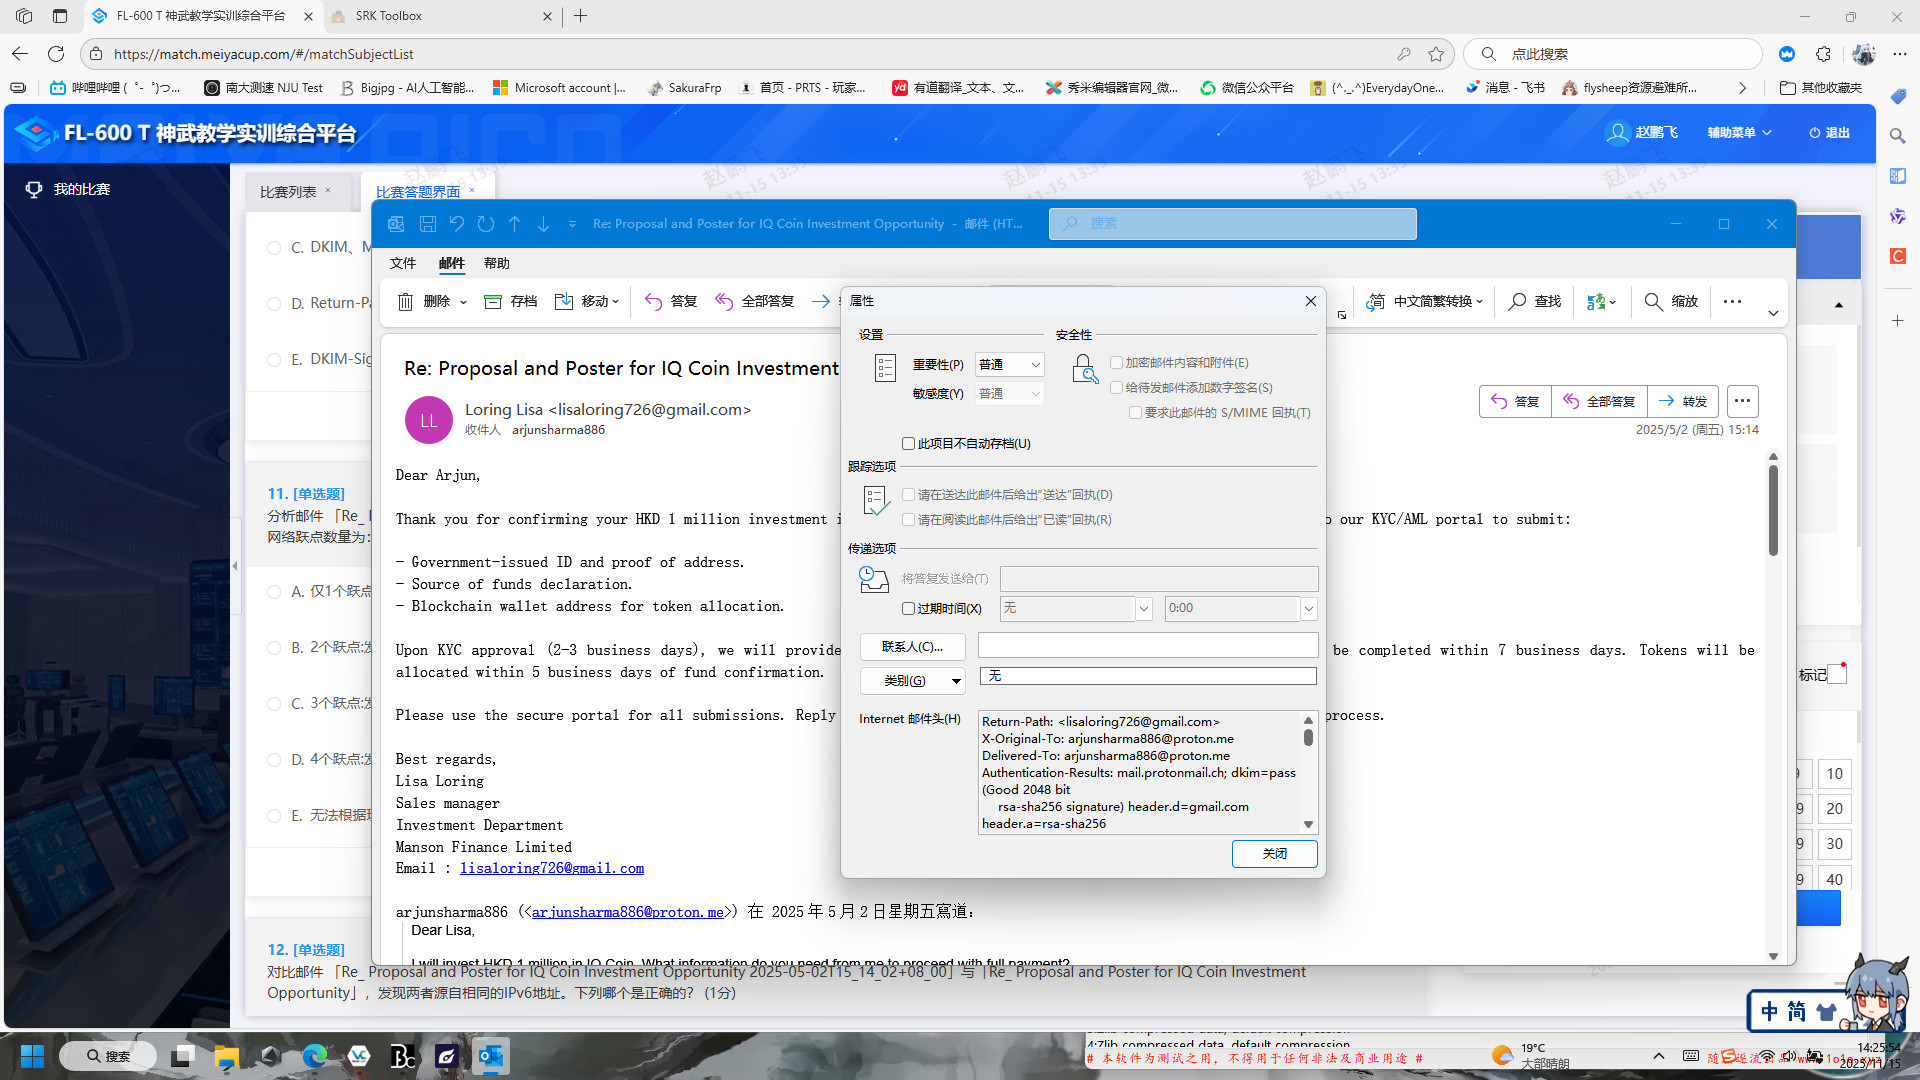
Task: Click the Move (移动) folder icon
Action: point(564,301)
